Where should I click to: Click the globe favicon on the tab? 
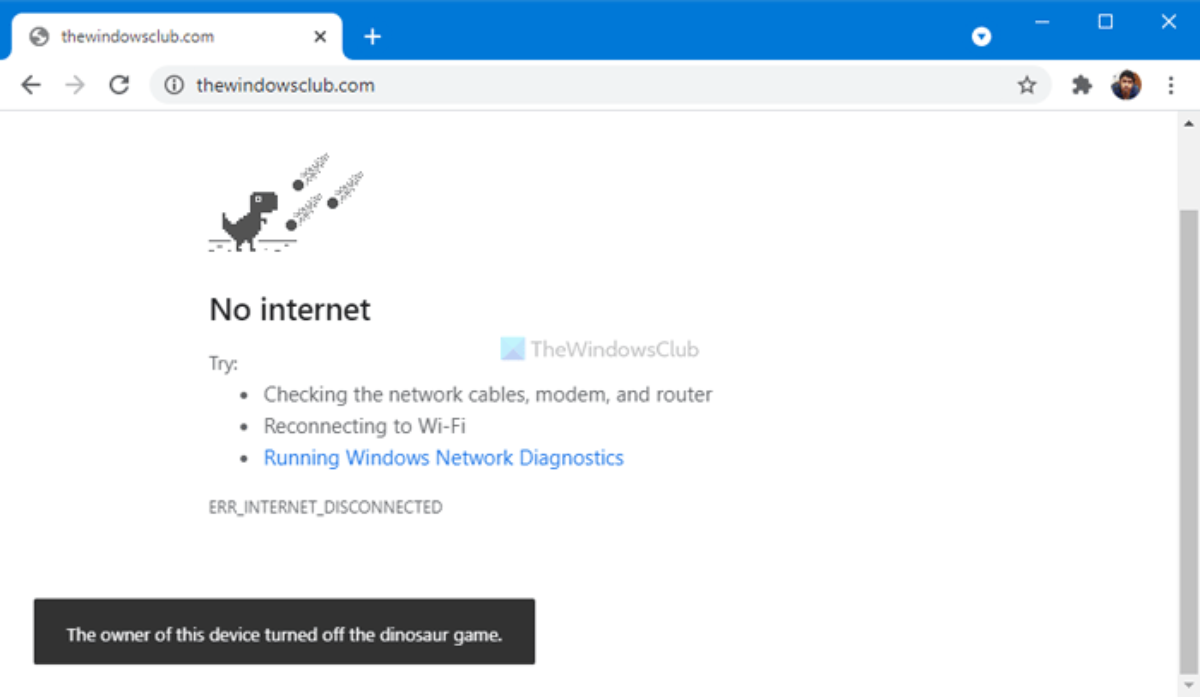tap(40, 37)
